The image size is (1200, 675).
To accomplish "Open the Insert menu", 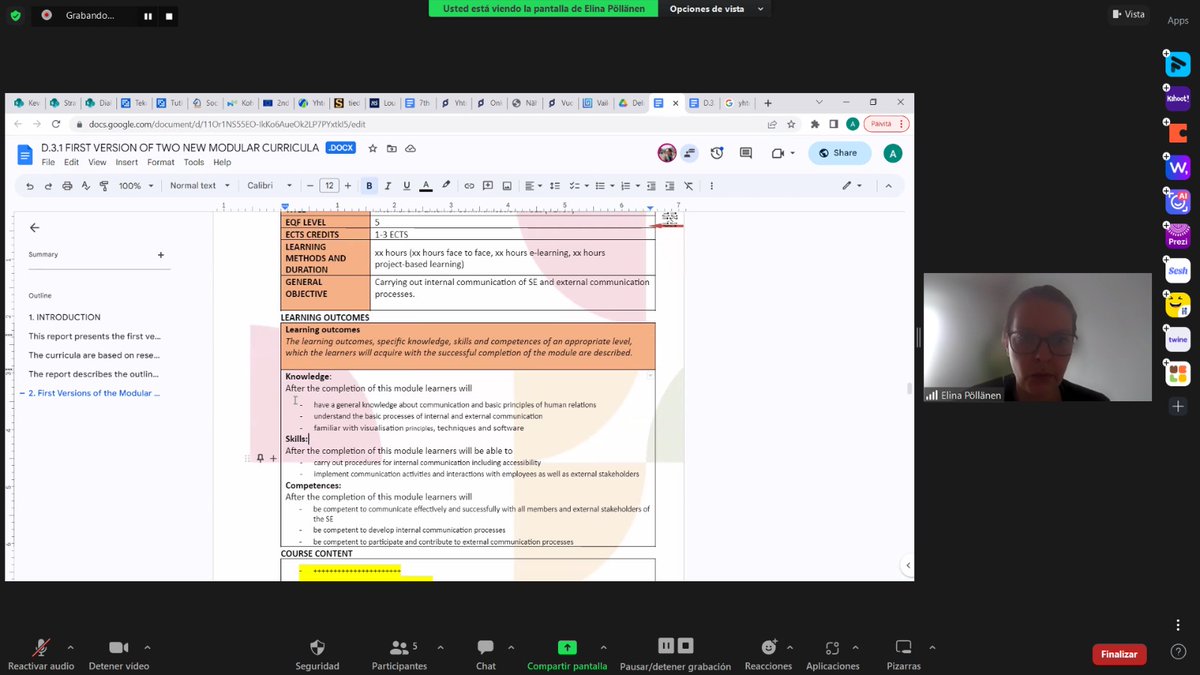I will pos(127,162).
